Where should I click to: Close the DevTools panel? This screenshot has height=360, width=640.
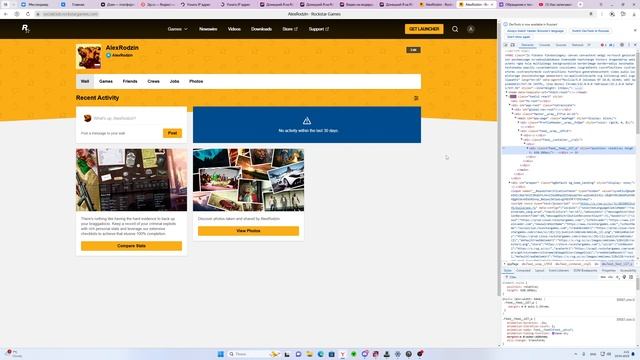click(635, 45)
